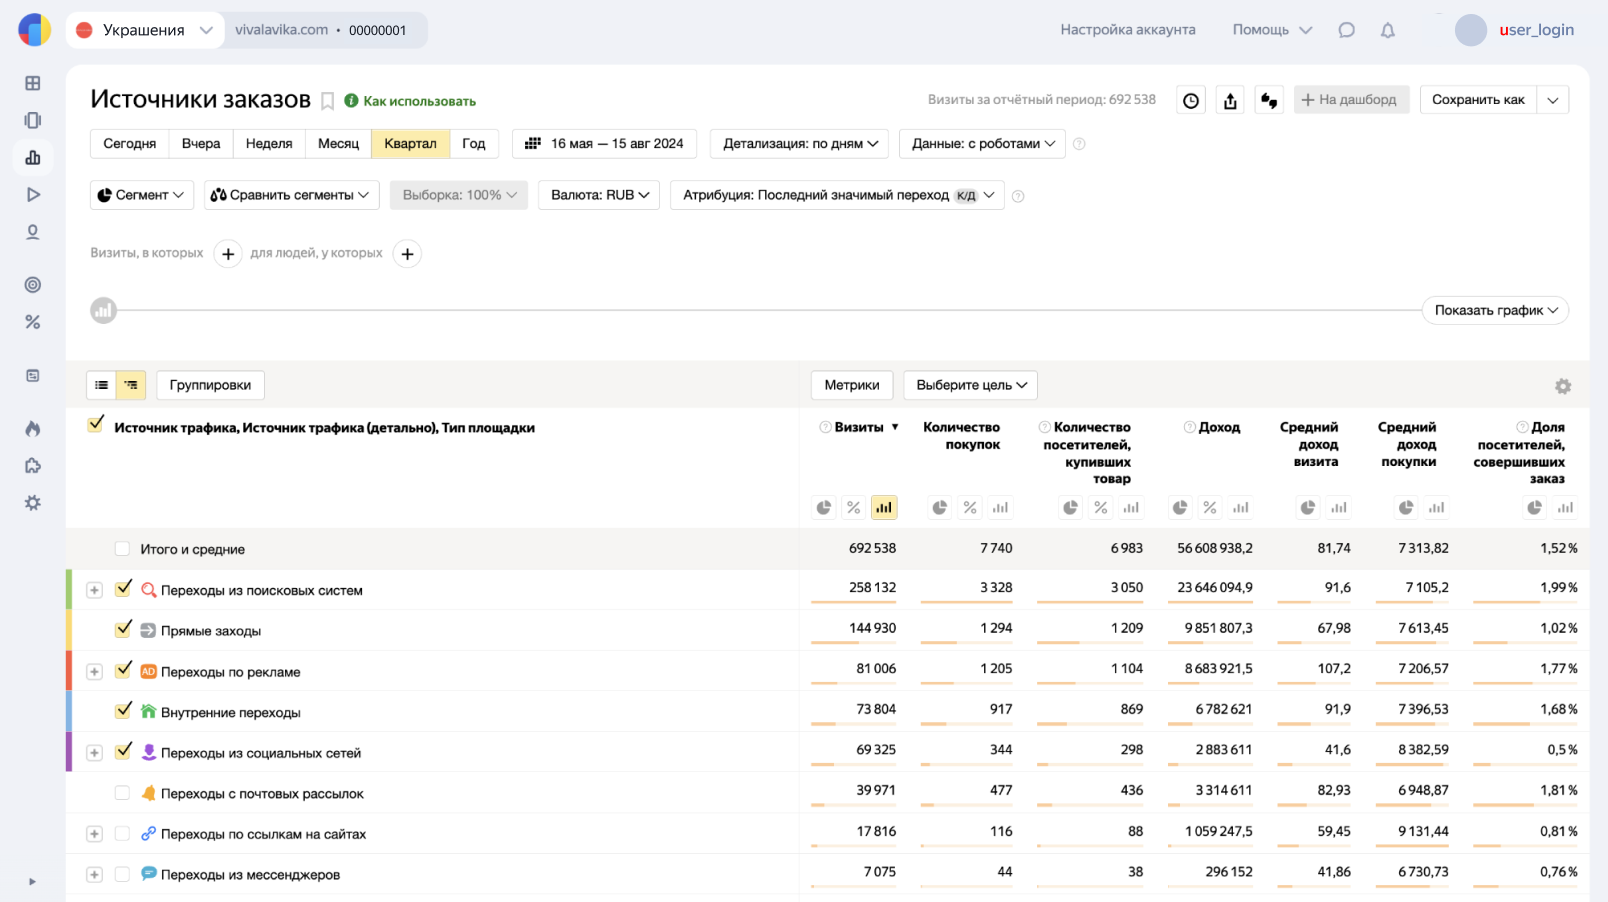1608x902 pixels.
Task: Click the export share icon
Action: point(1230,100)
